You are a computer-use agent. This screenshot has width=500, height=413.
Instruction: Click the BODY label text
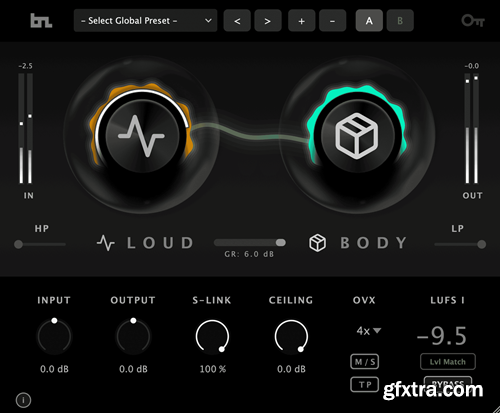(x=374, y=243)
